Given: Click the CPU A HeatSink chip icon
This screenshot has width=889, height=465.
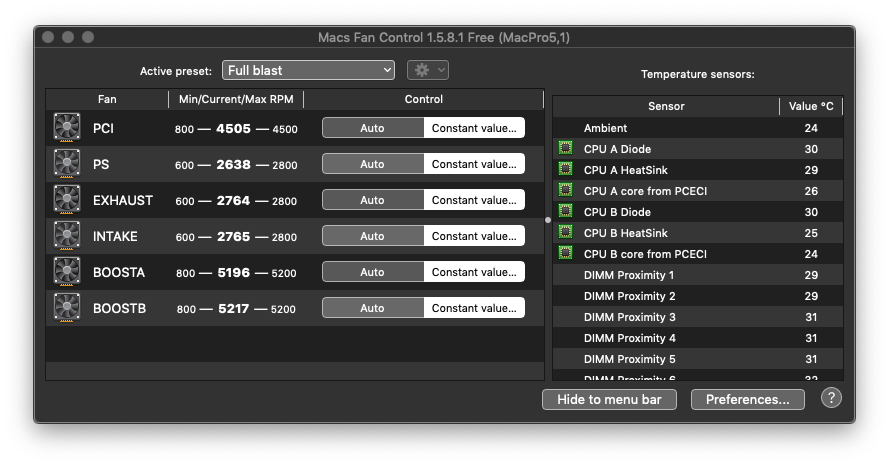Looking at the screenshot, I should click(565, 169).
